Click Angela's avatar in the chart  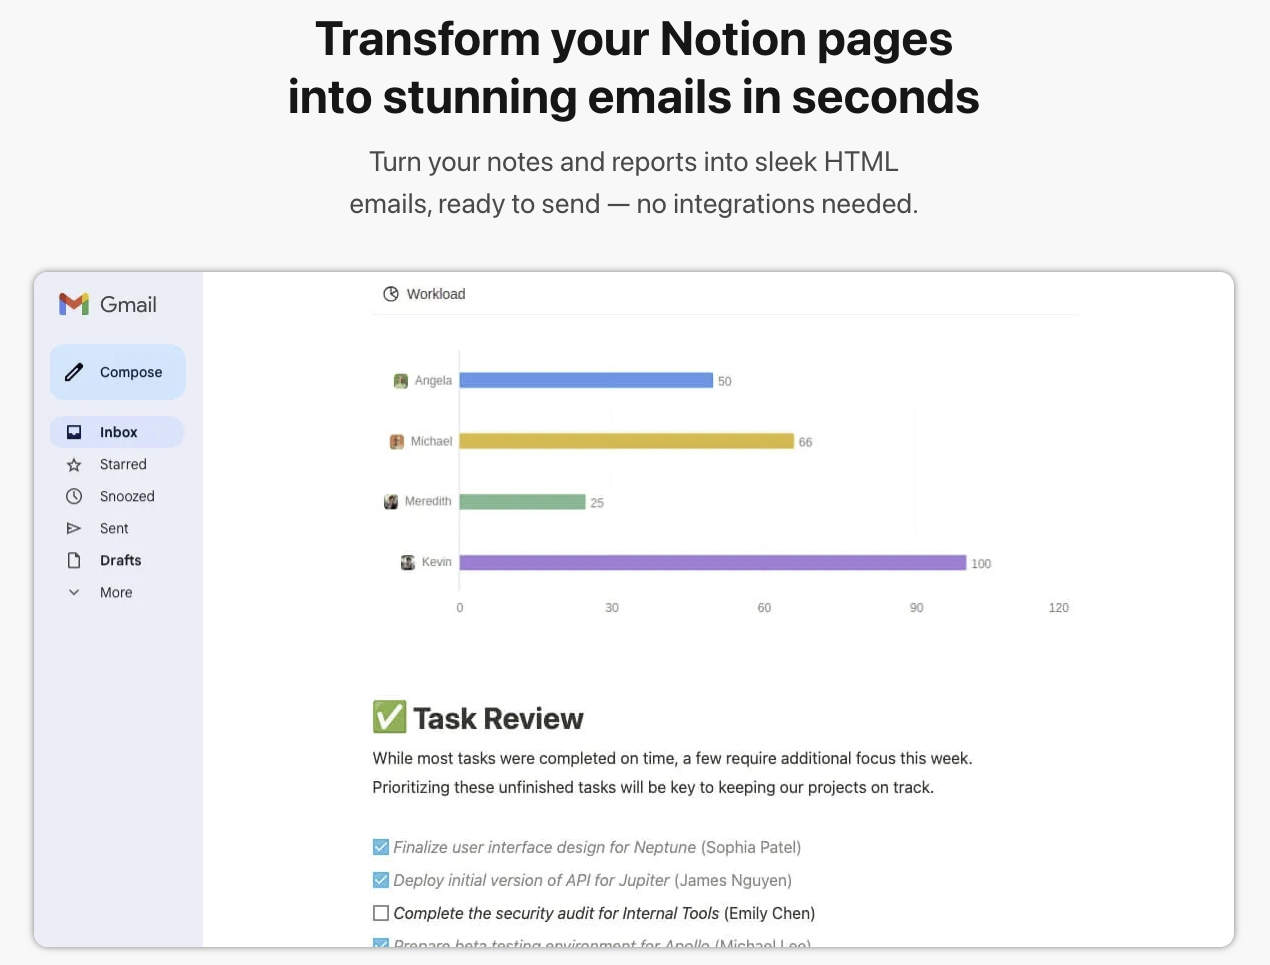[401, 381]
